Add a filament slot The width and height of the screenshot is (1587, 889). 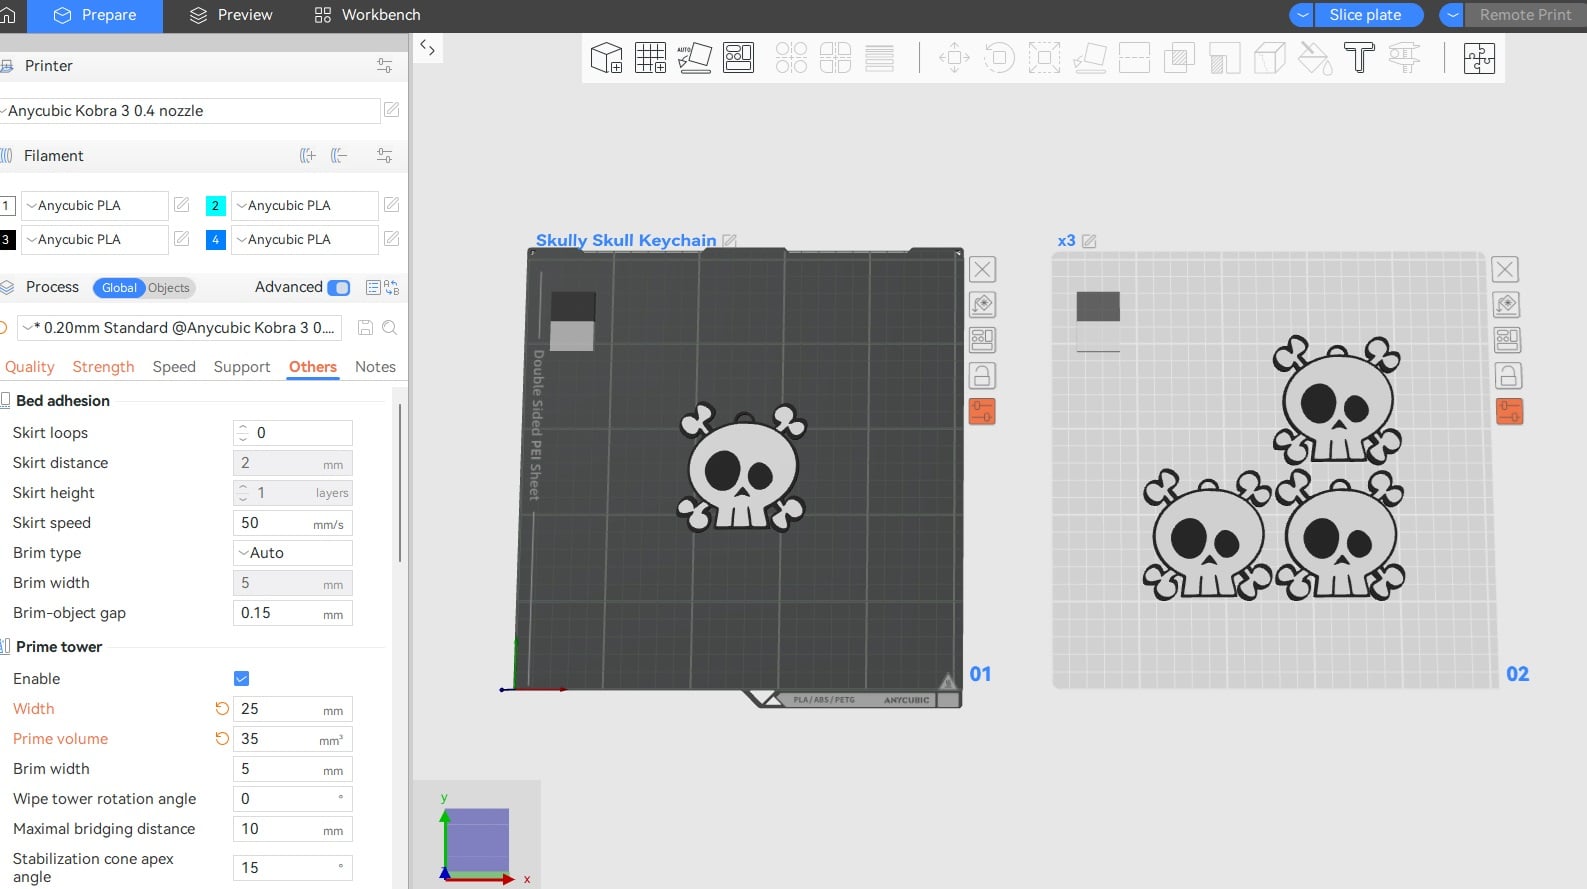(x=308, y=156)
